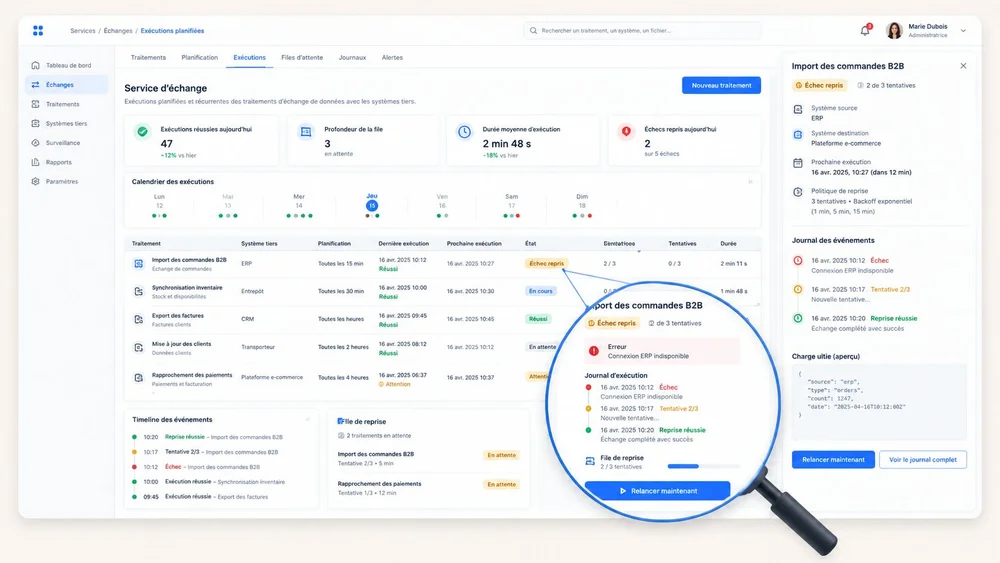Click the Charge utile JSON preview box
The width and height of the screenshot is (1000, 563).
click(x=879, y=402)
